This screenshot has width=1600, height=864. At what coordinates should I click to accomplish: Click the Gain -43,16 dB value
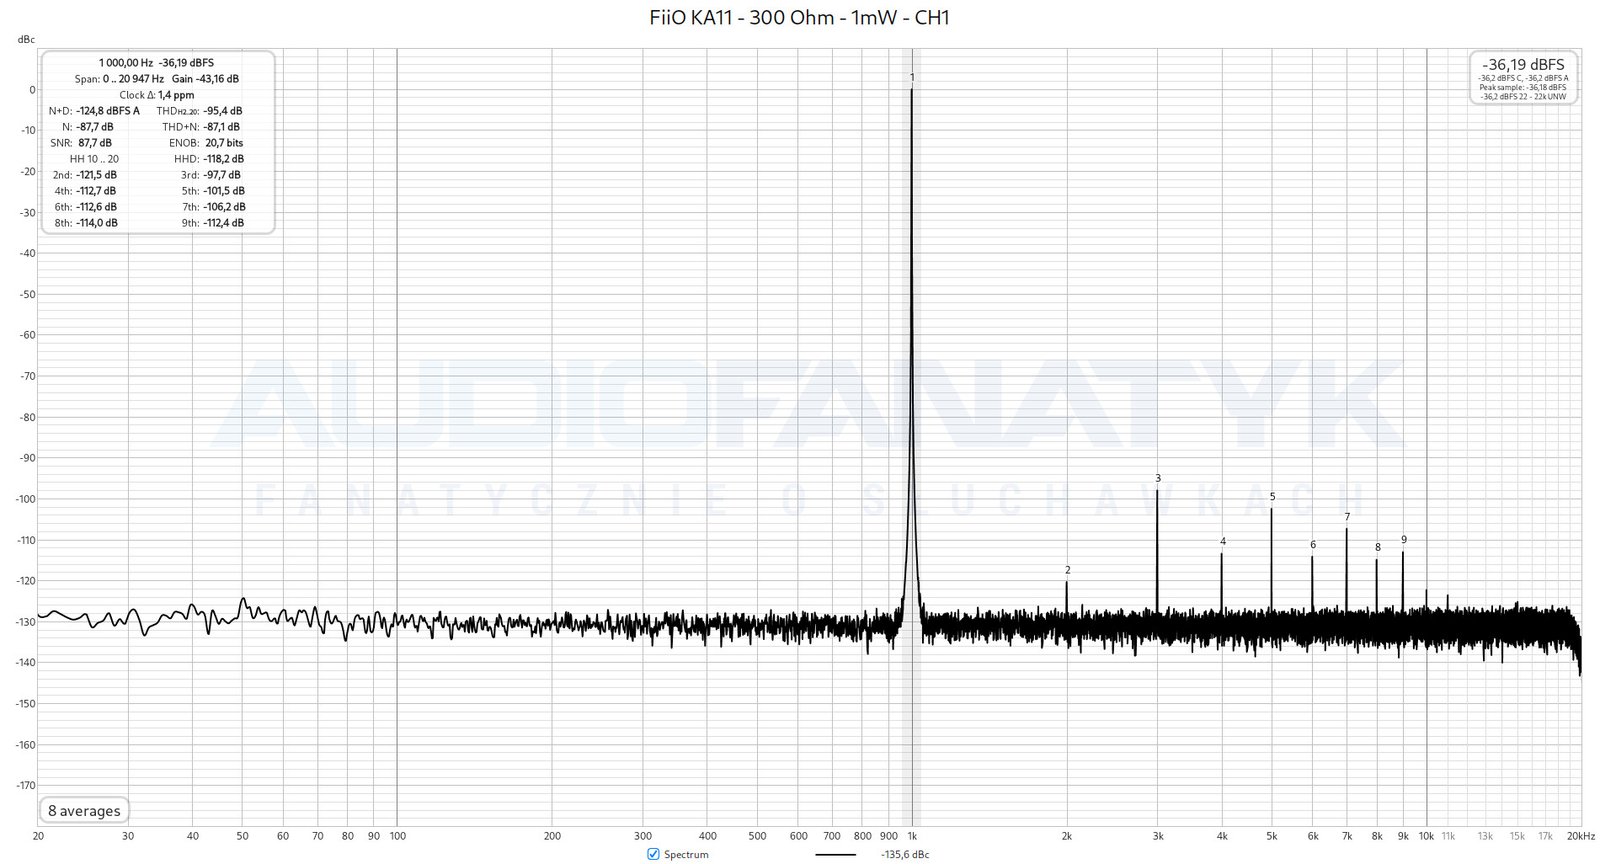[x=205, y=78]
